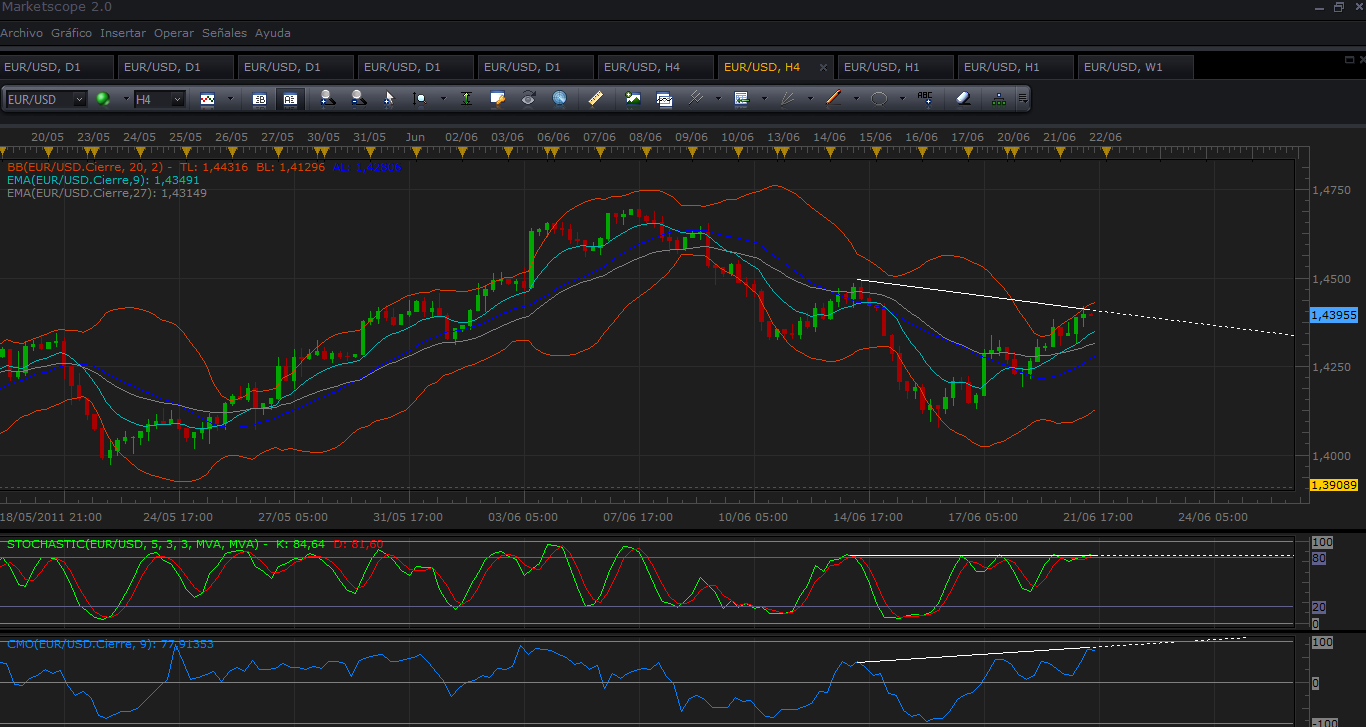Screen dimensions: 1366x727
Task: Click the yellow 1,39089 price level tag
Action: 1333,485
